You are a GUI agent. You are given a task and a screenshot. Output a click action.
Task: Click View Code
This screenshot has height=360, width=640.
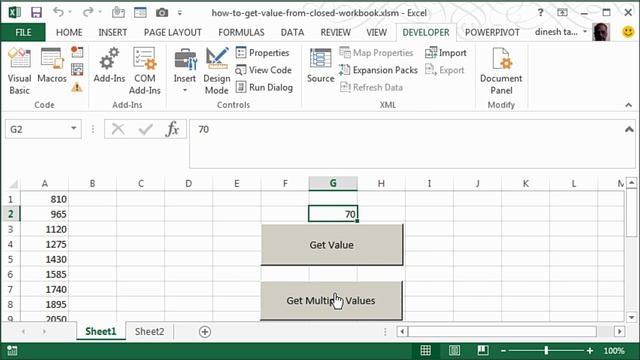[x=264, y=70]
